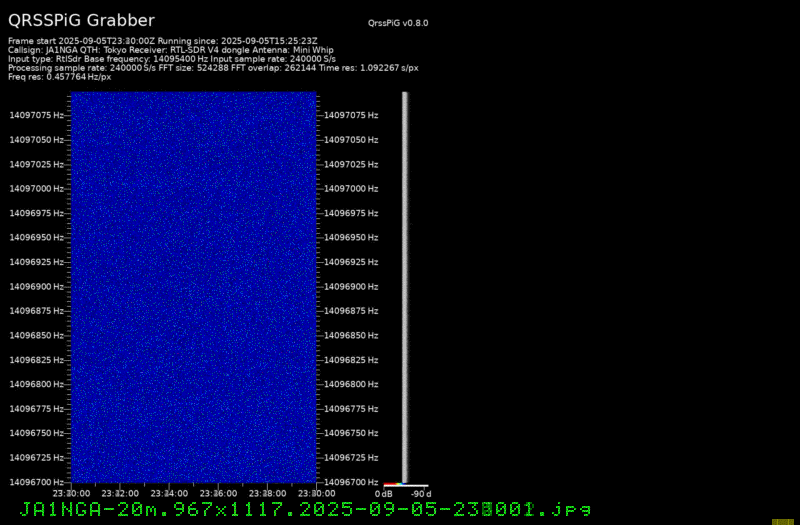Viewport: 800px width, 525px height.
Task: Click right axis label 14096700 Hz
Action: 351,482
